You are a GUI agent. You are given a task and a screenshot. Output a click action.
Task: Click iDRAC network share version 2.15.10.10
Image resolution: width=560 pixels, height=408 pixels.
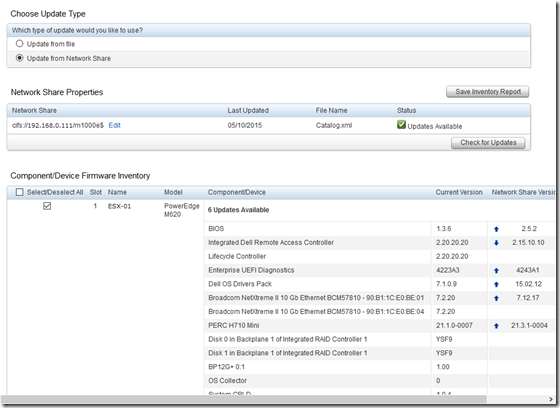(x=528, y=243)
